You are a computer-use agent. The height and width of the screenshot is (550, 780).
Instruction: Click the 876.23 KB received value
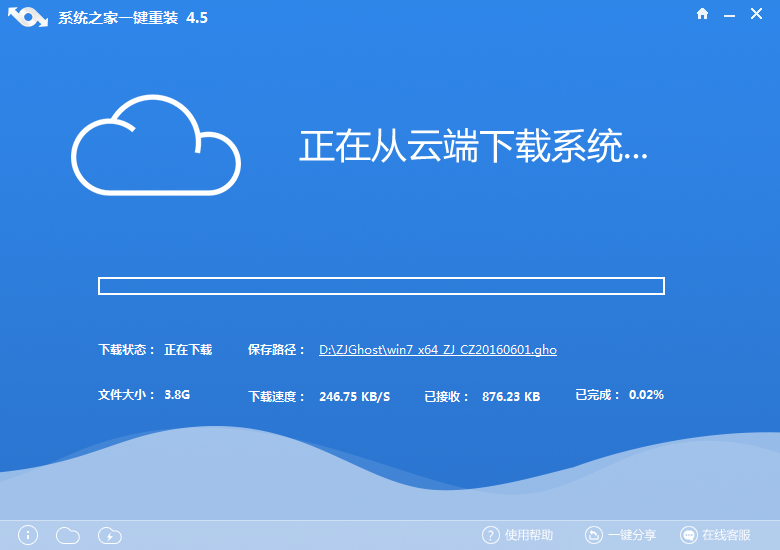tap(510, 396)
